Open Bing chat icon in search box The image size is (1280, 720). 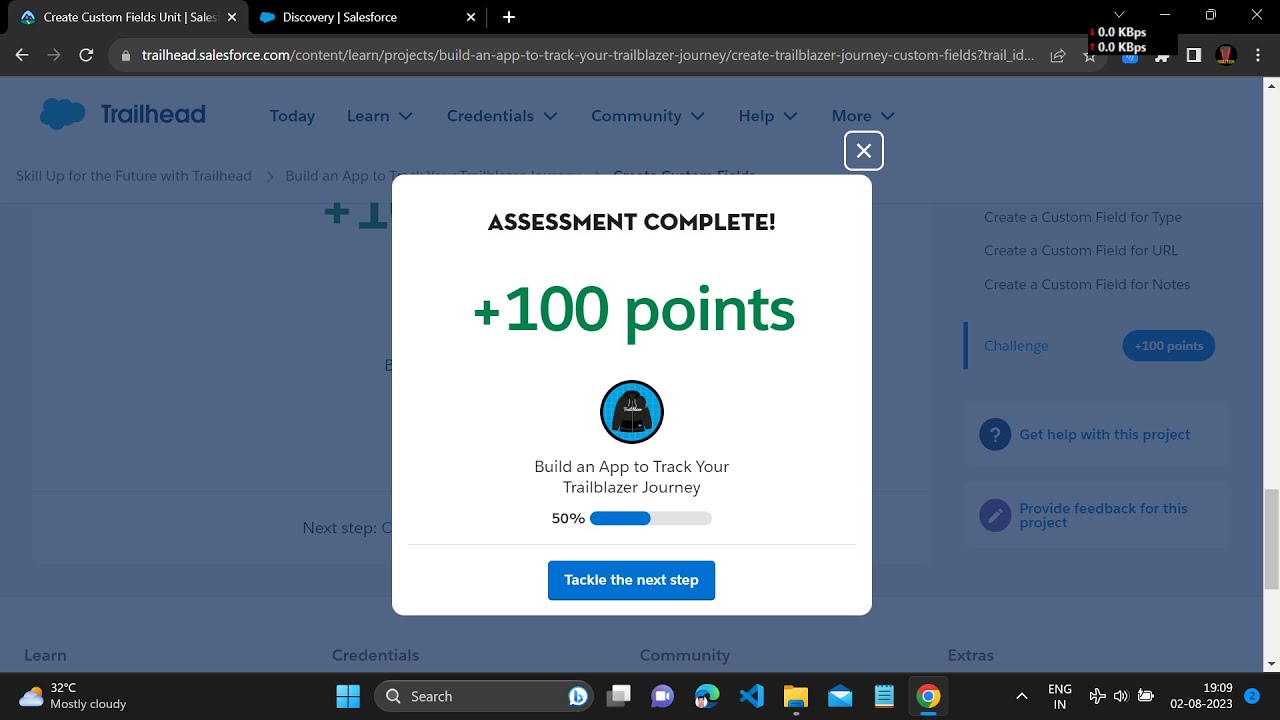(x=577, y=696)
